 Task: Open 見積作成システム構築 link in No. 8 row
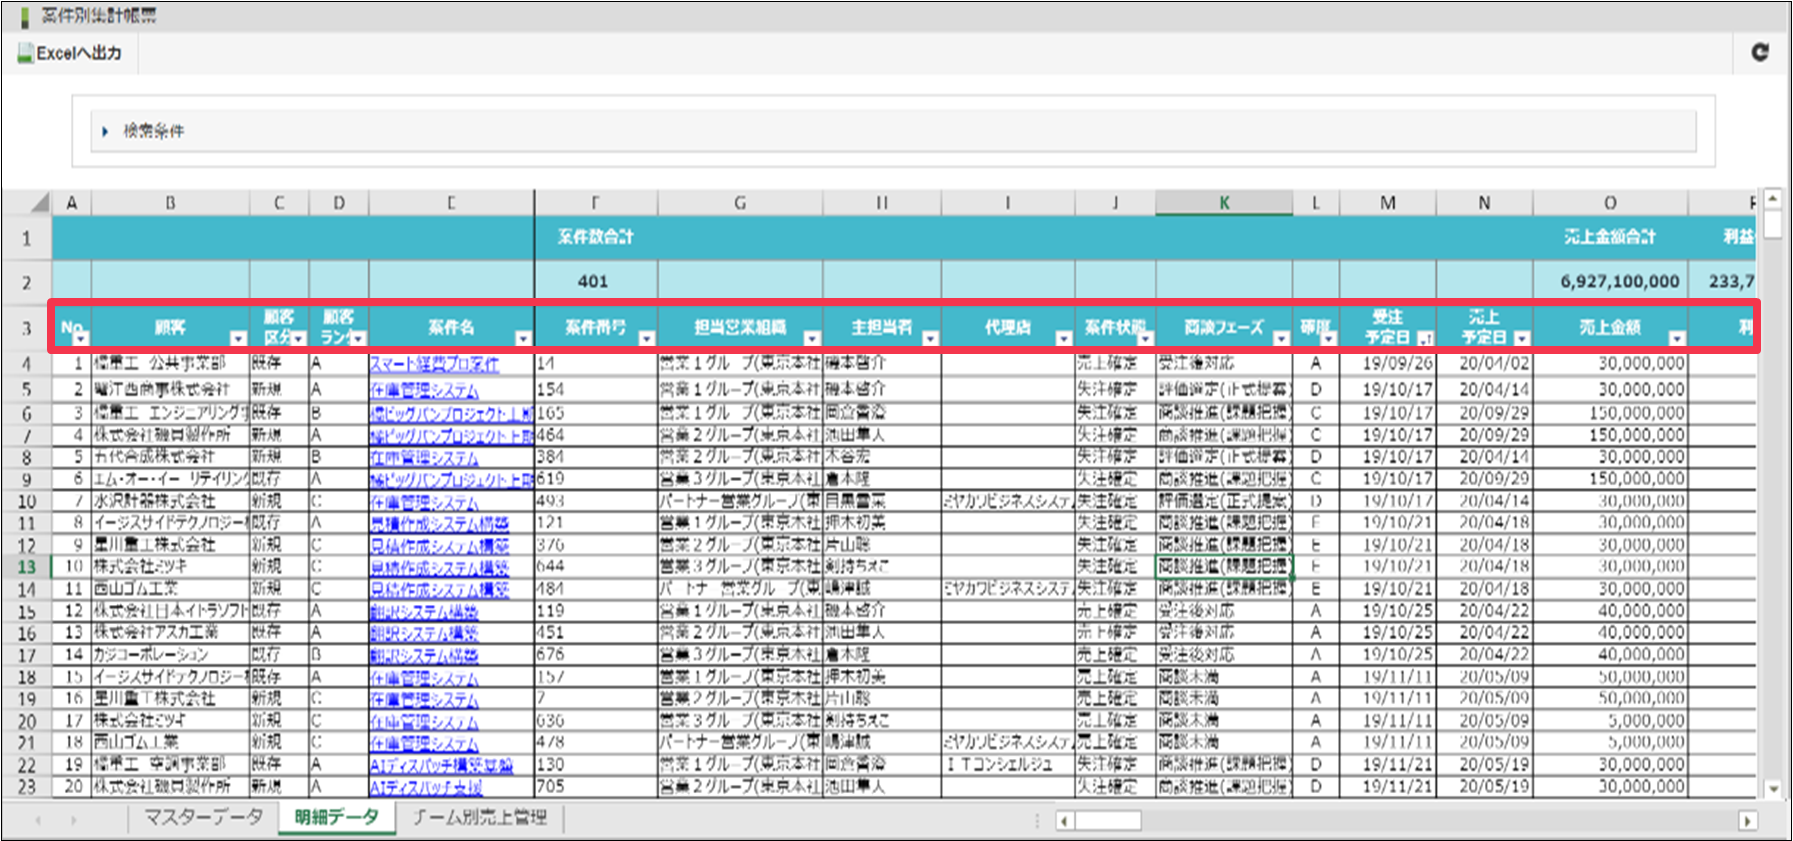439,523
